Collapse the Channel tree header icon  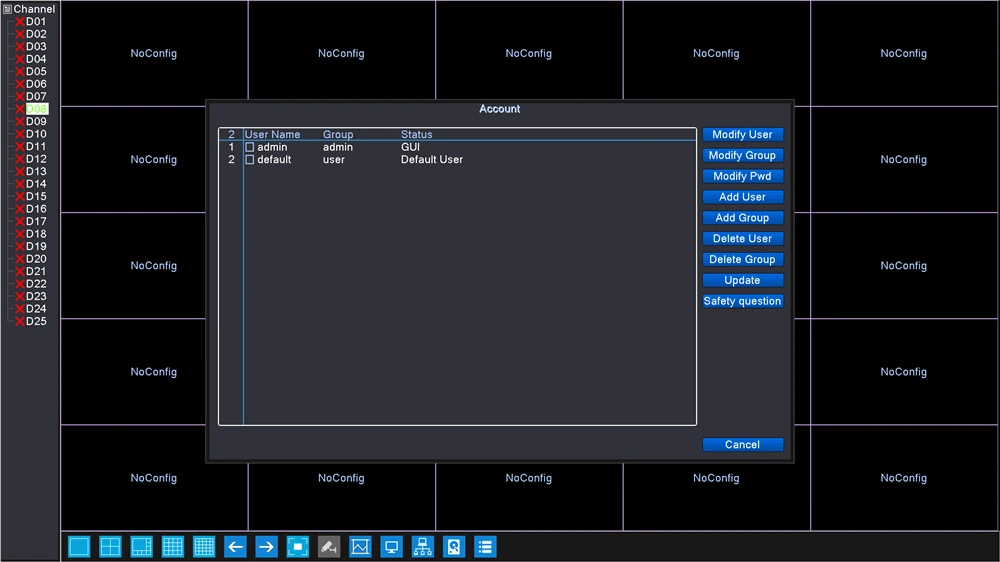click(7, 9)
